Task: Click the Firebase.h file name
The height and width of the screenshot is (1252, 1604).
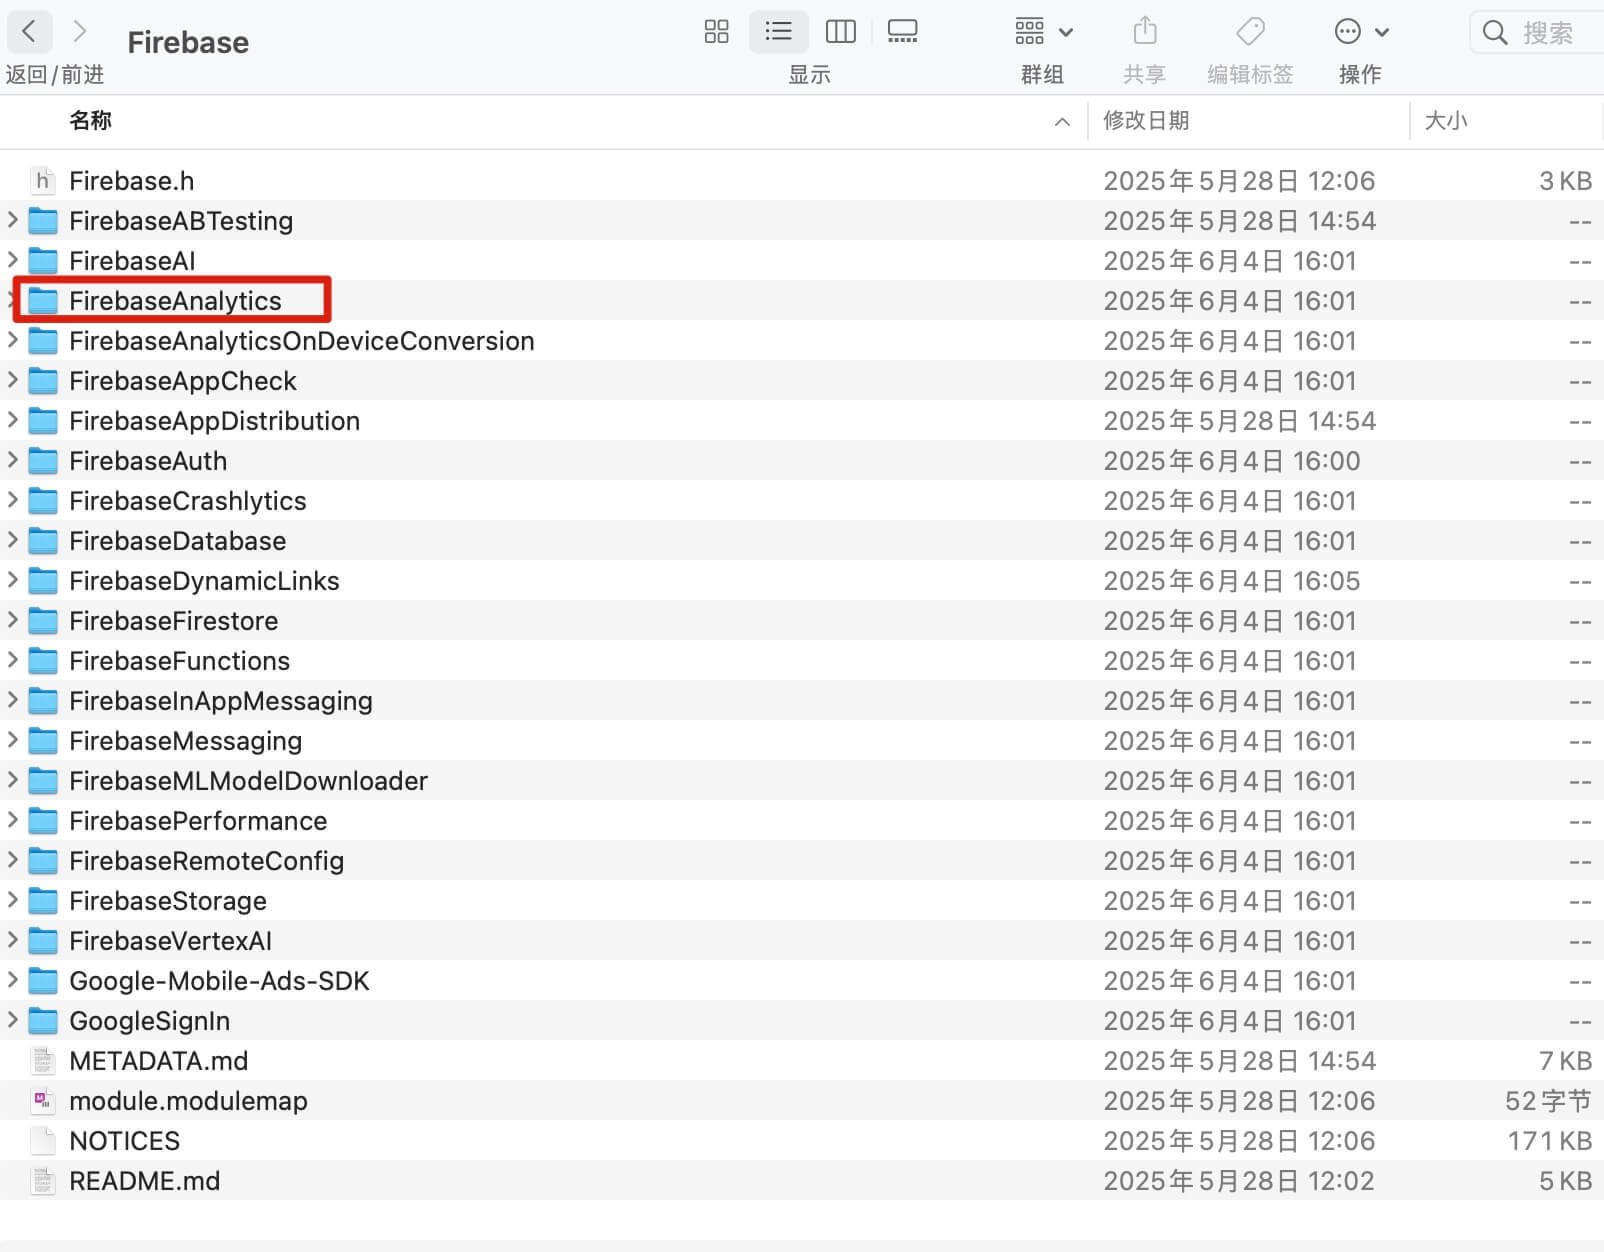Action: point(131,181)
